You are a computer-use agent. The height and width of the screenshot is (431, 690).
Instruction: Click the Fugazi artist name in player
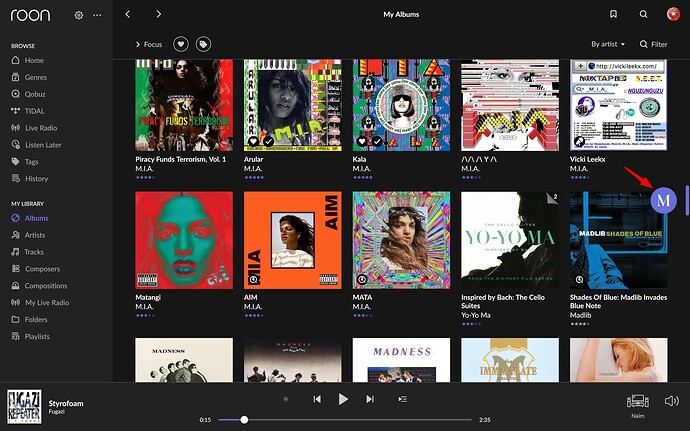pos(57,412)
